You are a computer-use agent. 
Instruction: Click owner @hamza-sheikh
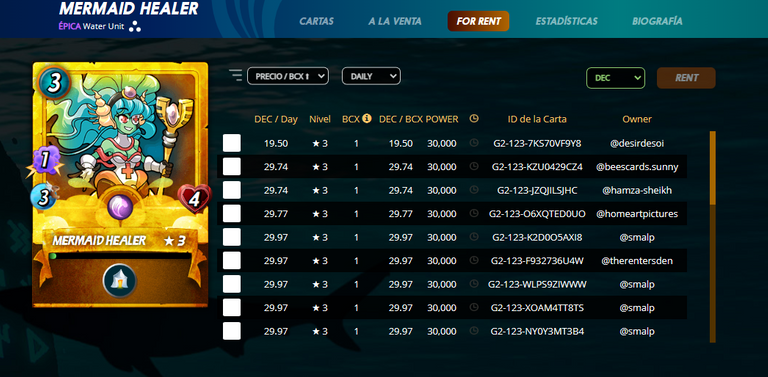(x=637, y=190)
